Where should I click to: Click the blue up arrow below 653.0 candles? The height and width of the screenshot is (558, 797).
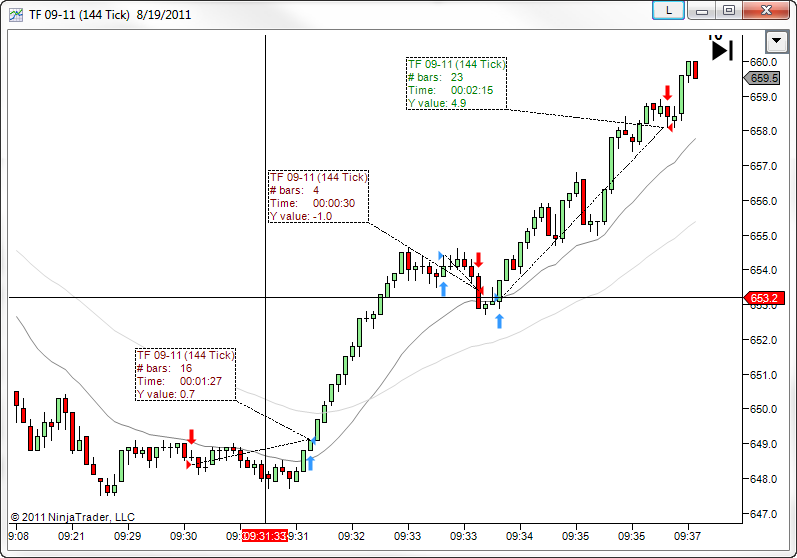499,321
